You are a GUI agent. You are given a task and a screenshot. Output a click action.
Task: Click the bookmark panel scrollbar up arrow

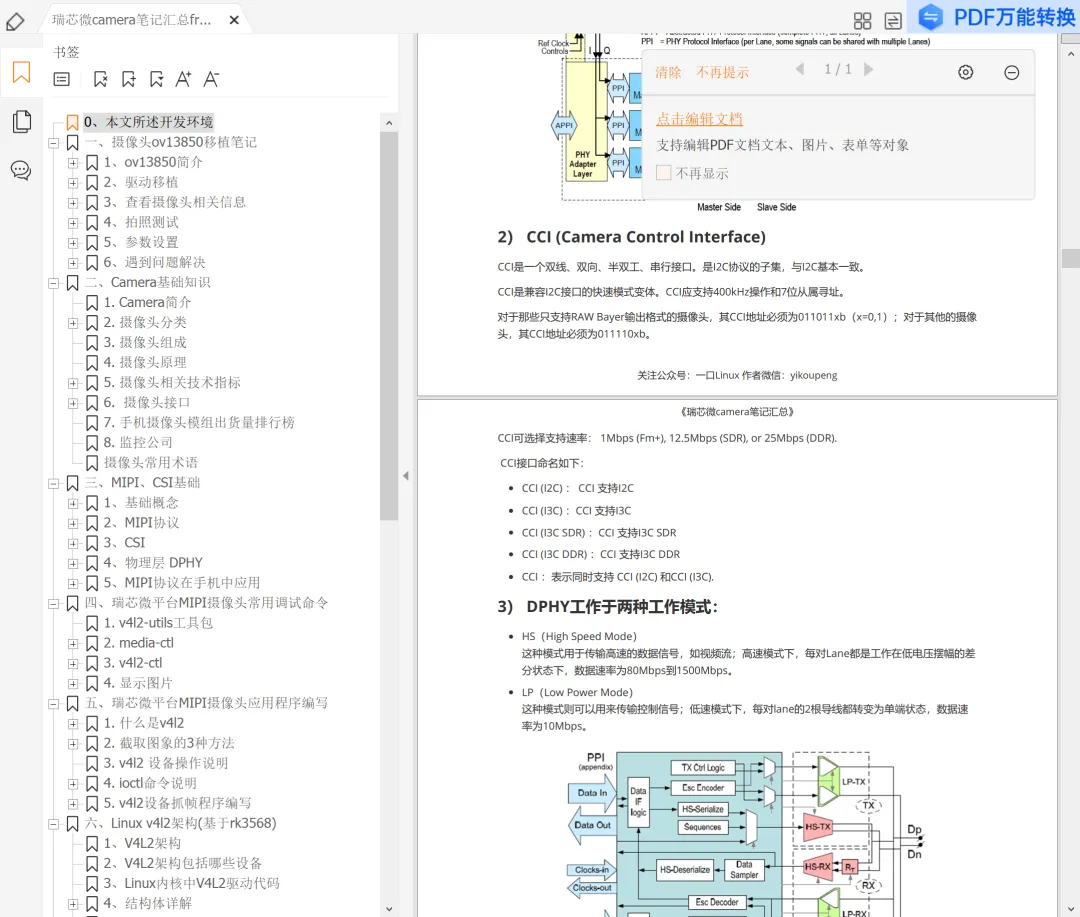(x=389, y=123)
